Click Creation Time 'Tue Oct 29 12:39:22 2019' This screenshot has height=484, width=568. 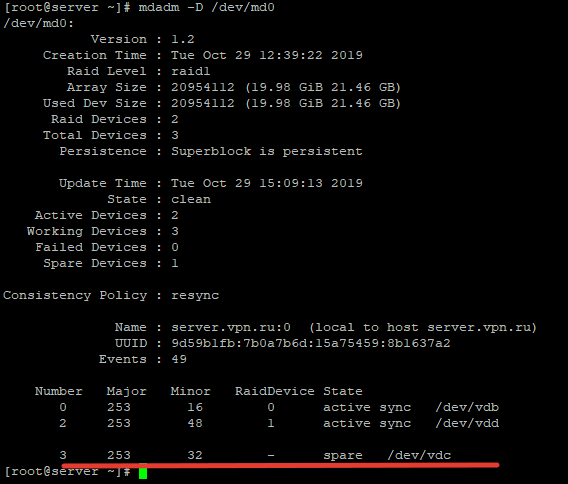tap(267, 55)
